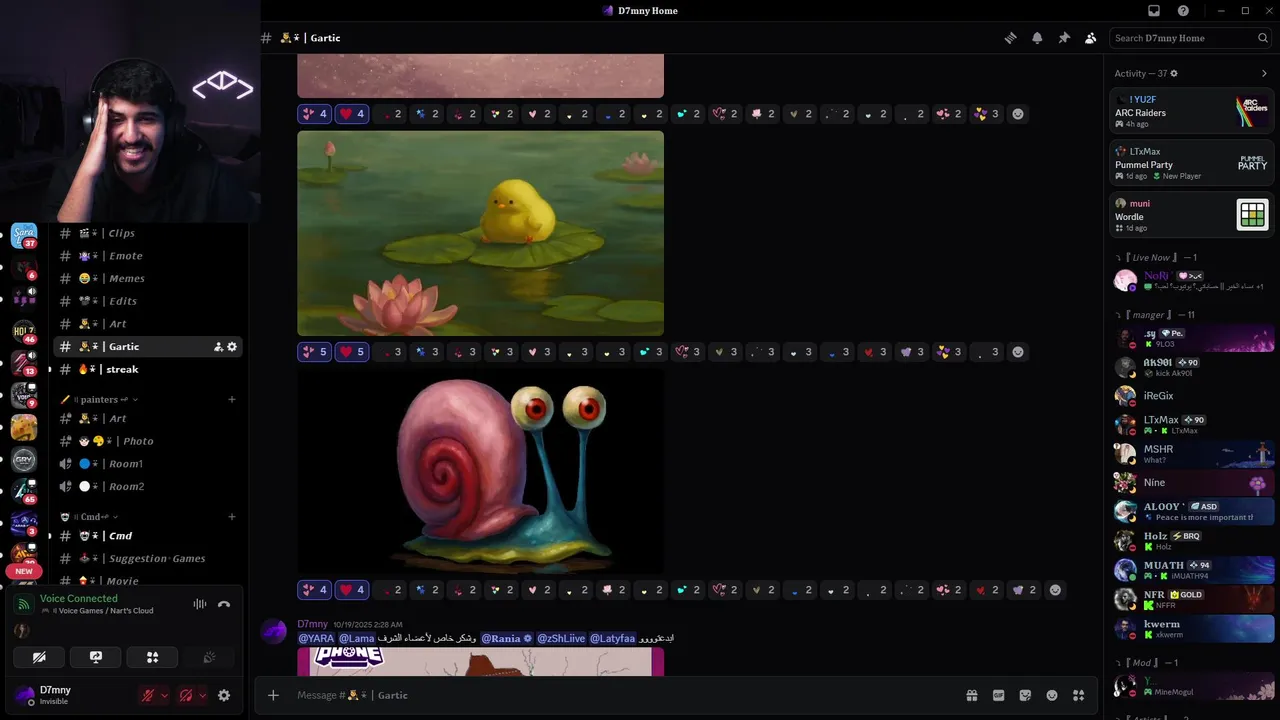Click the @Rania mention
Viewport: 1280px width, 720px height.
(x=507, y=638)
